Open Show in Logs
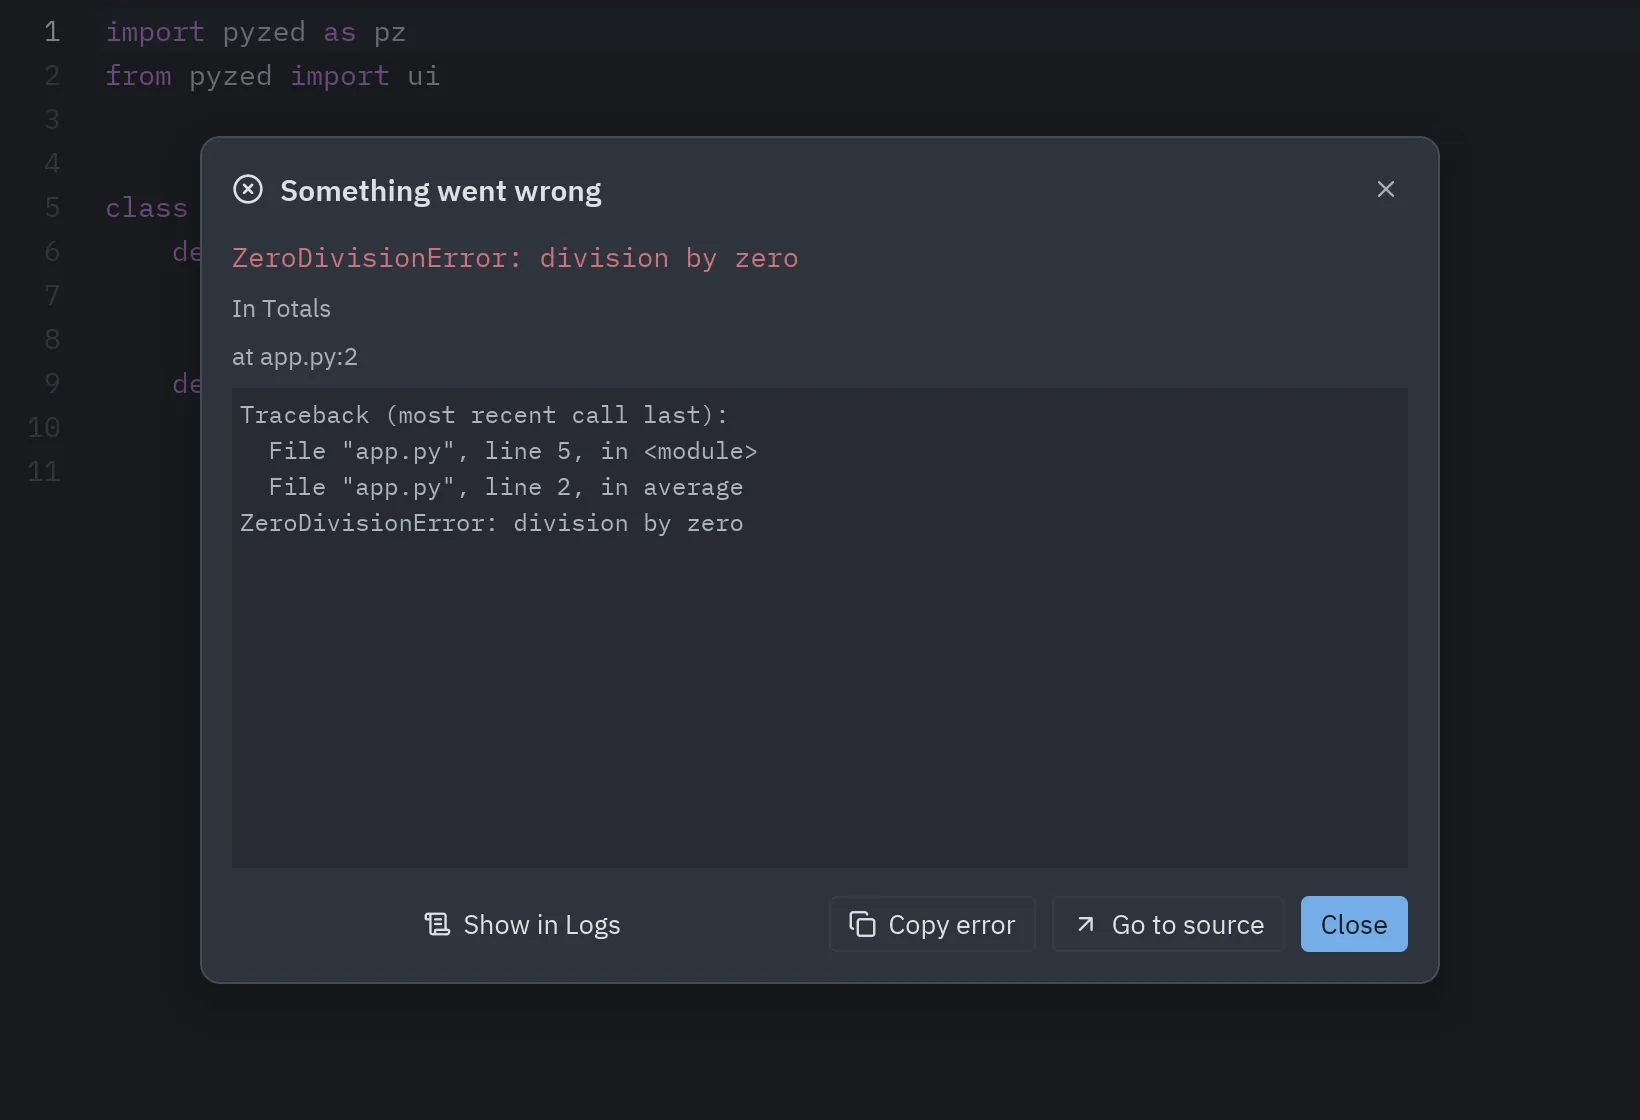 tap(522, 924)
